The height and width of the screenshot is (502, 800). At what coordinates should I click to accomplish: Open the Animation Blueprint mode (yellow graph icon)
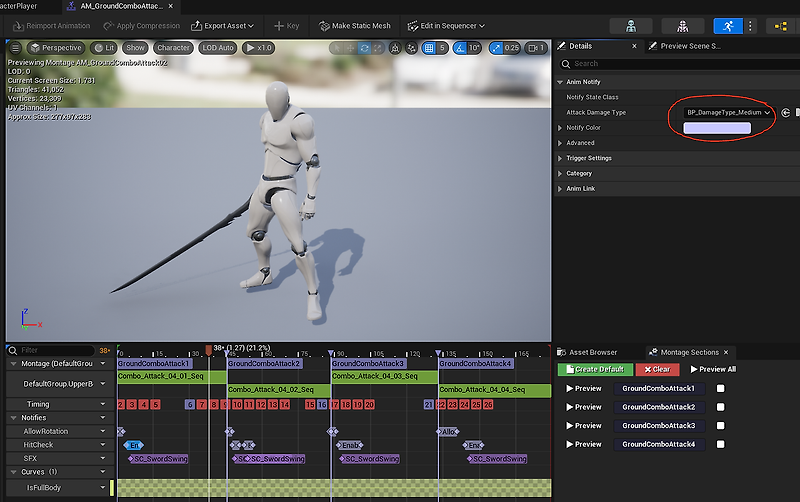781,26
